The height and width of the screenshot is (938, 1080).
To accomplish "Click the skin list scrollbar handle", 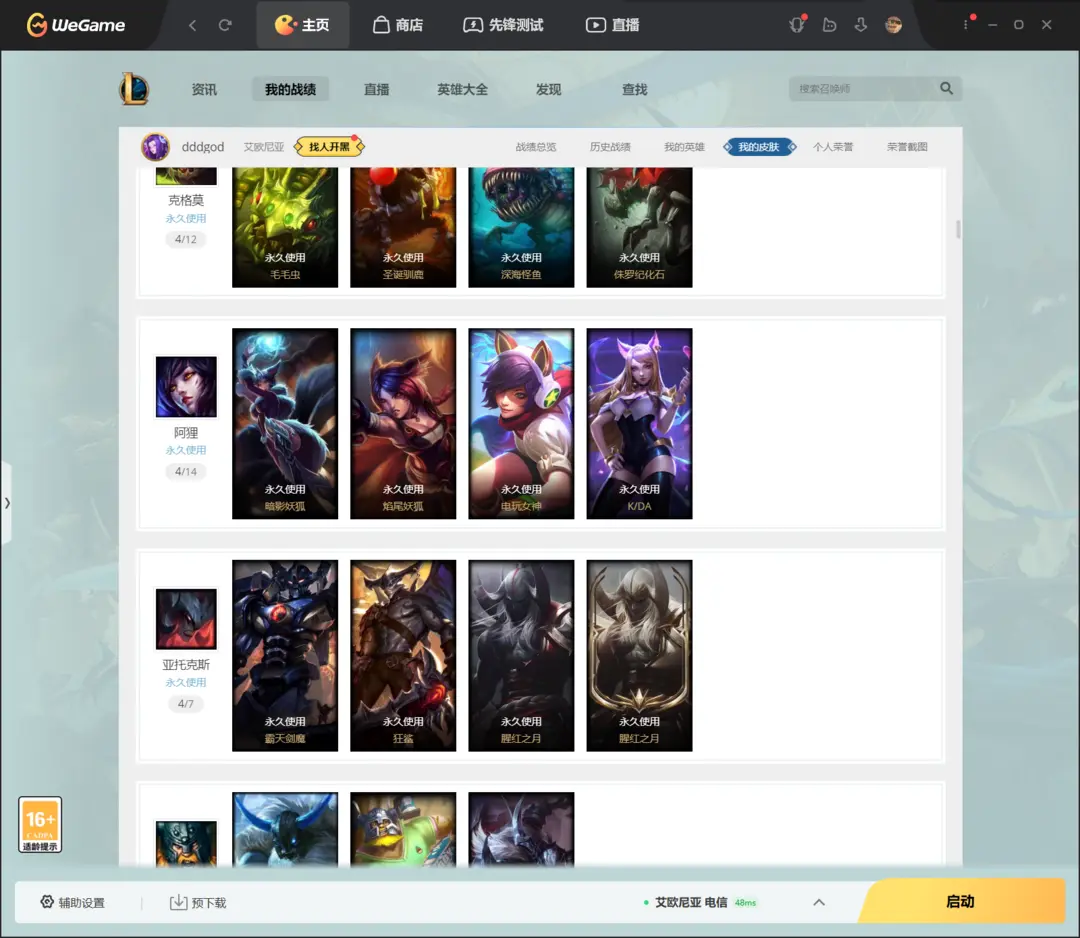I will coord(958,229).
